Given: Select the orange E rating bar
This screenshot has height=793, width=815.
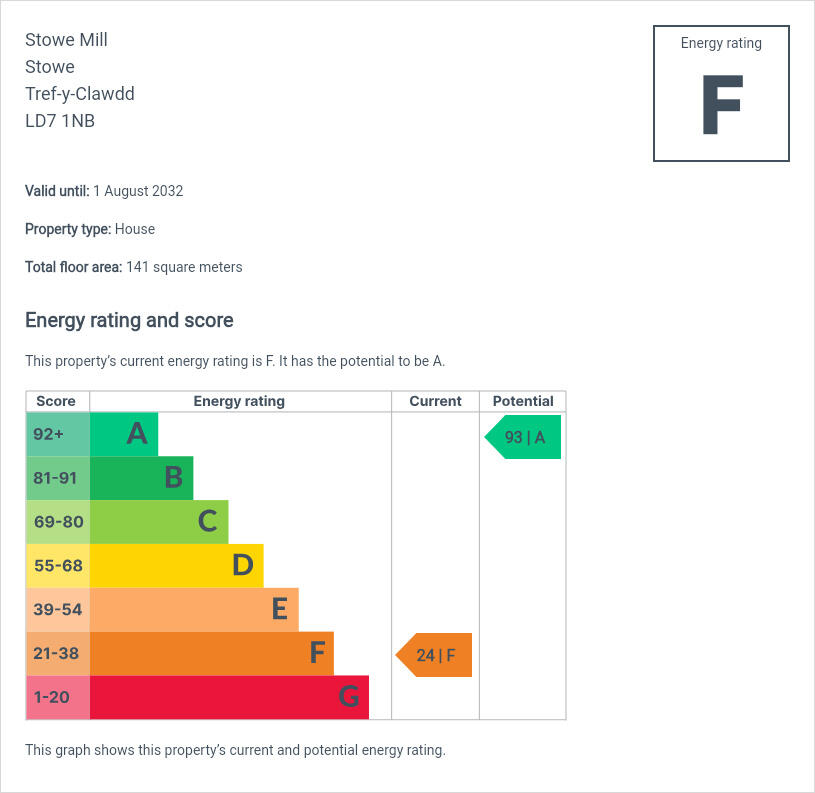Looking at the screenshot, I should click(194, 610).
